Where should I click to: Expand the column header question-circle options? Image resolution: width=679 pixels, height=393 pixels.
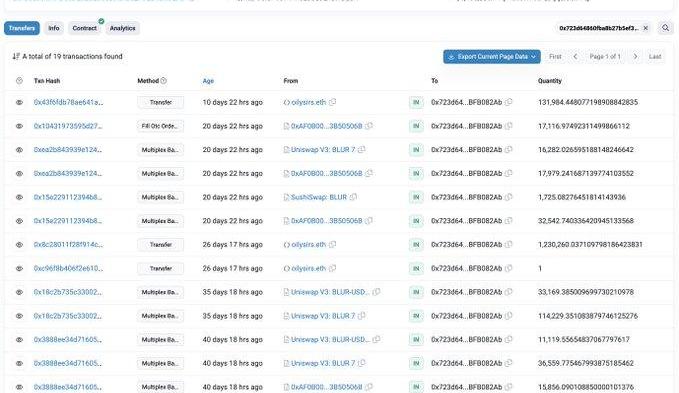click(19, 81)
